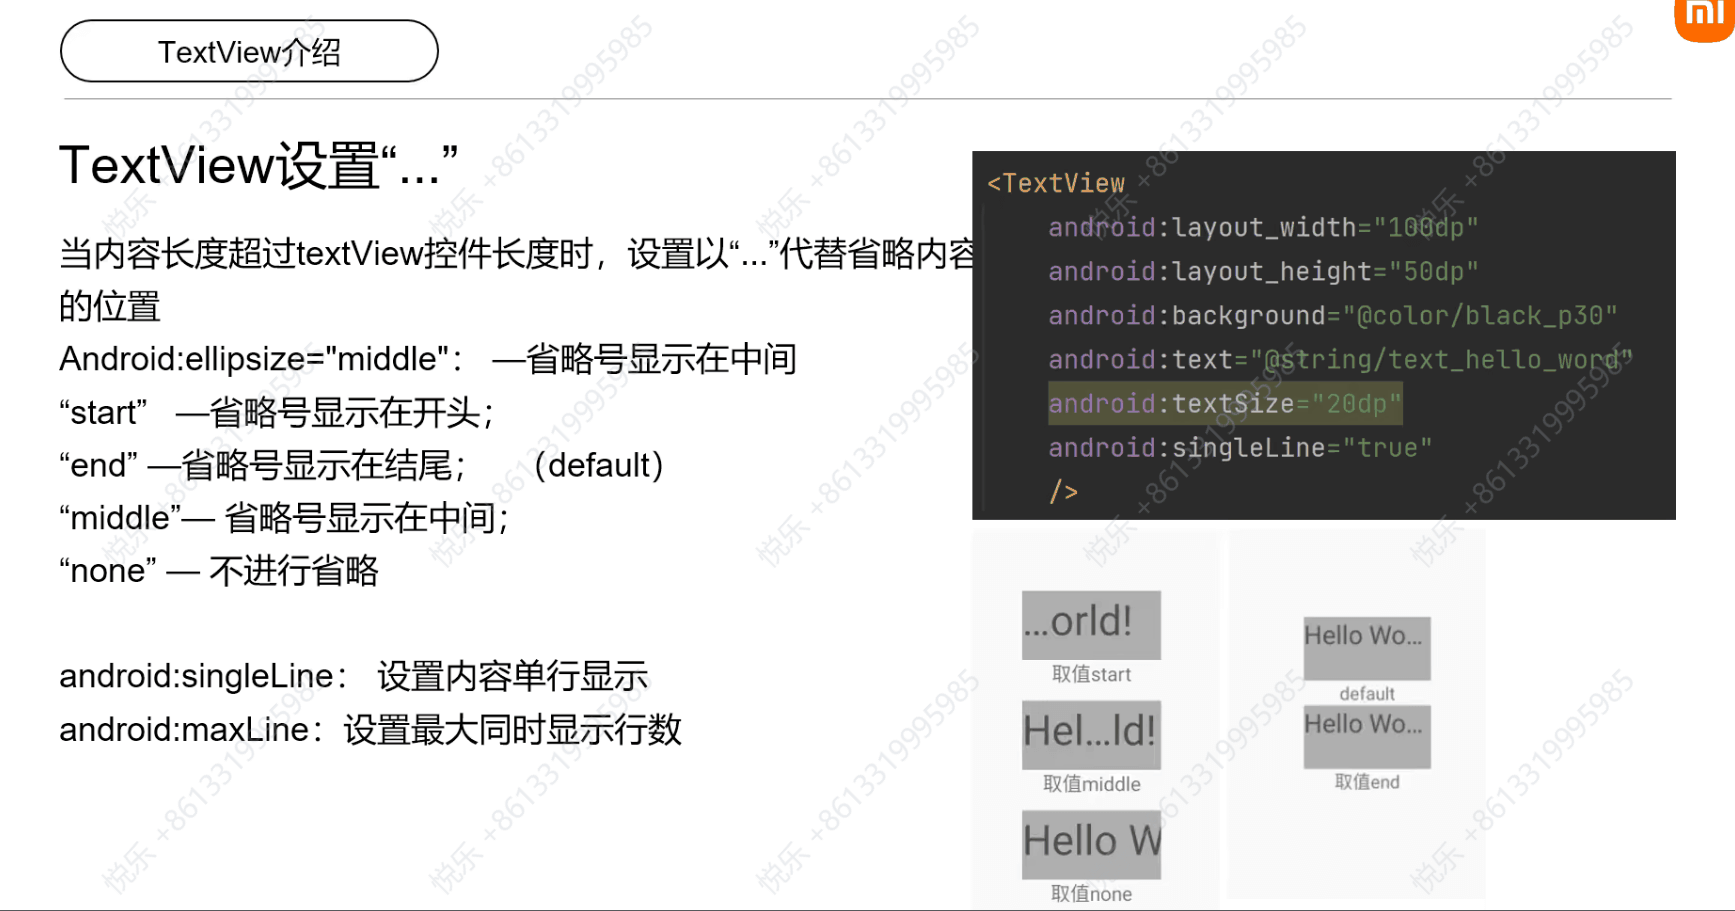Click the android:layout_width="100dp" code line

point(1262,228)
